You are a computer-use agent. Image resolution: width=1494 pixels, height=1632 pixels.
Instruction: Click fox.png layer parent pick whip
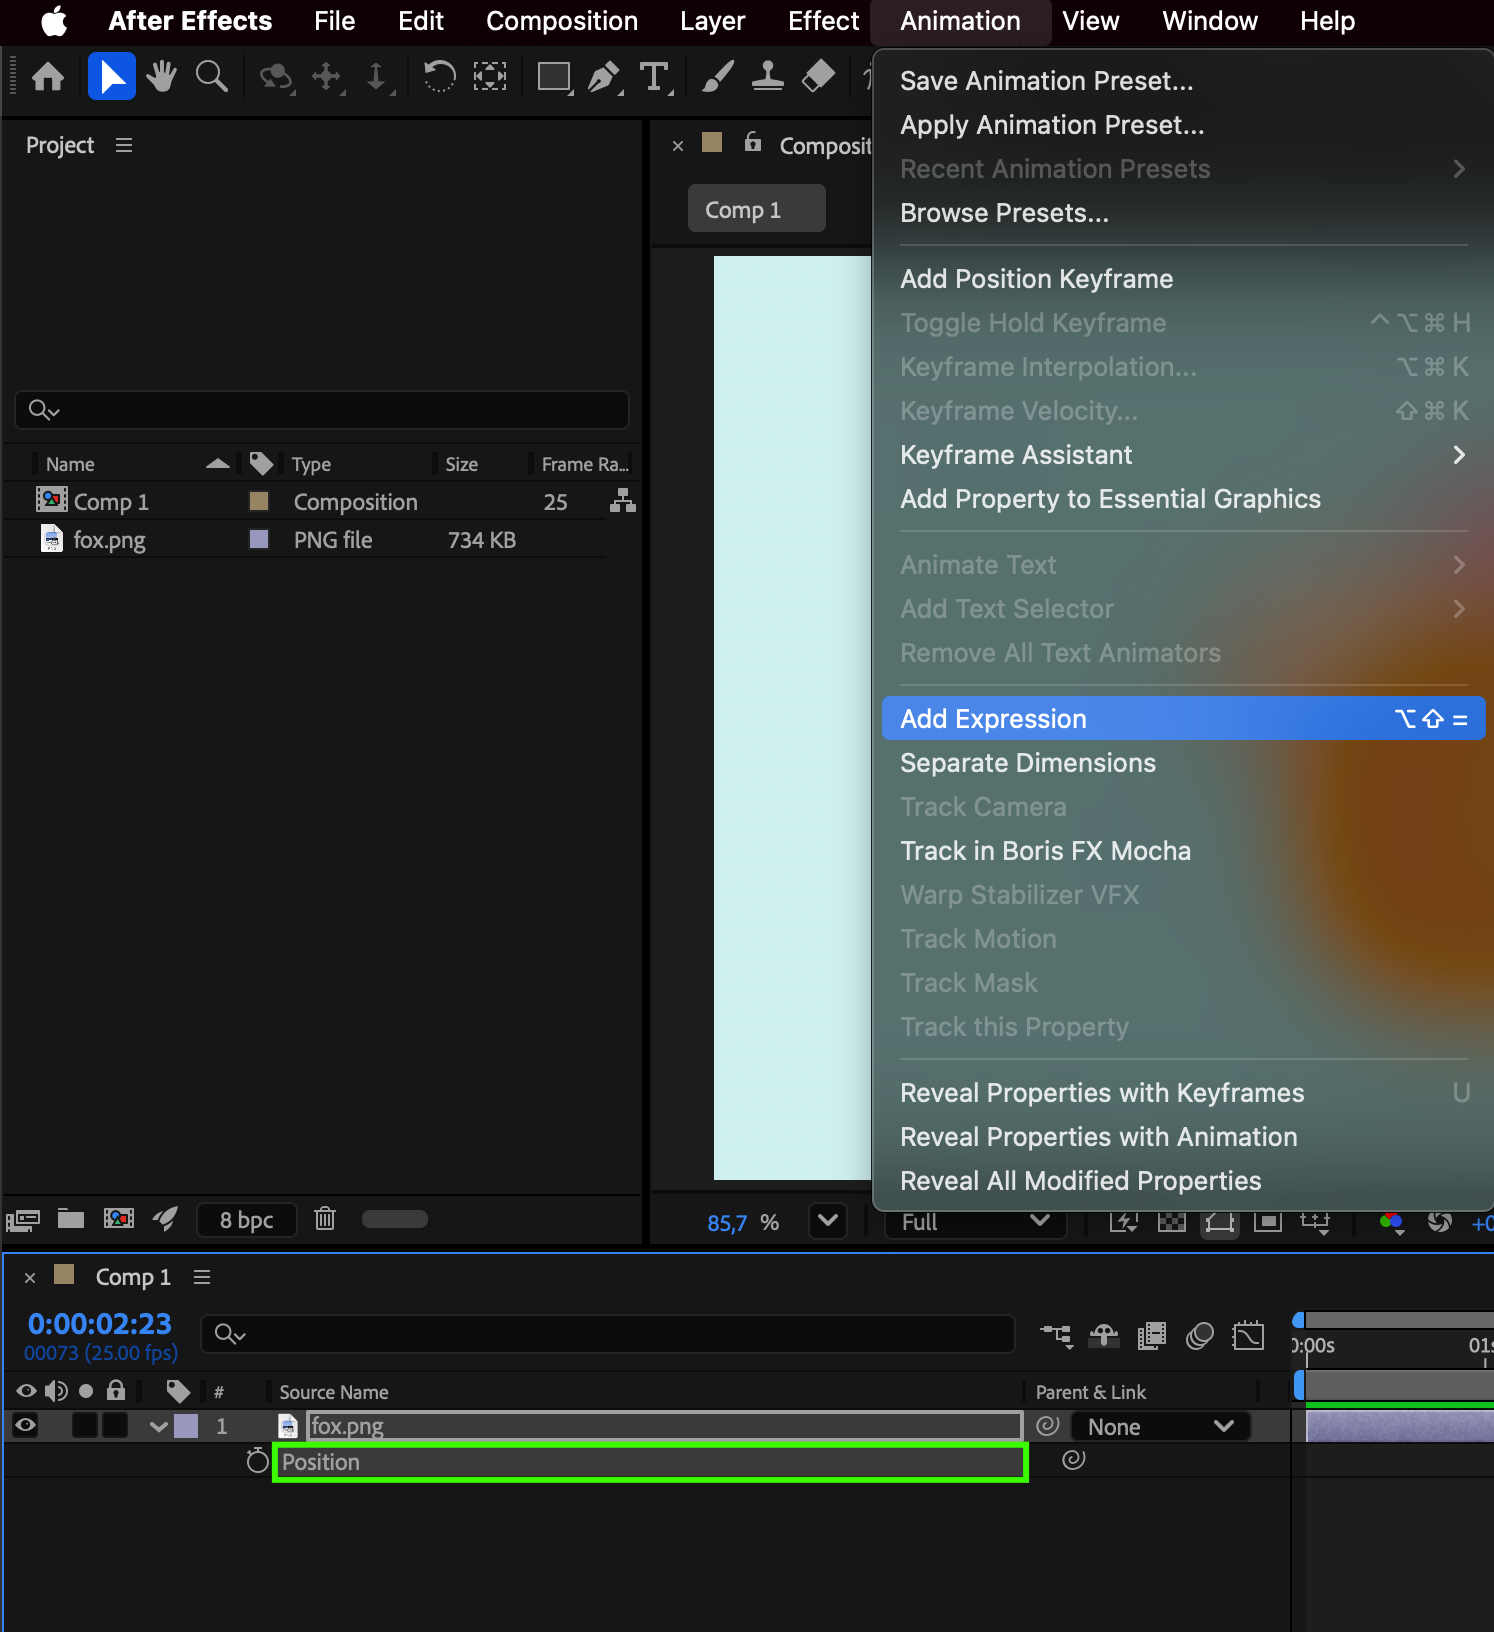1047,1426
